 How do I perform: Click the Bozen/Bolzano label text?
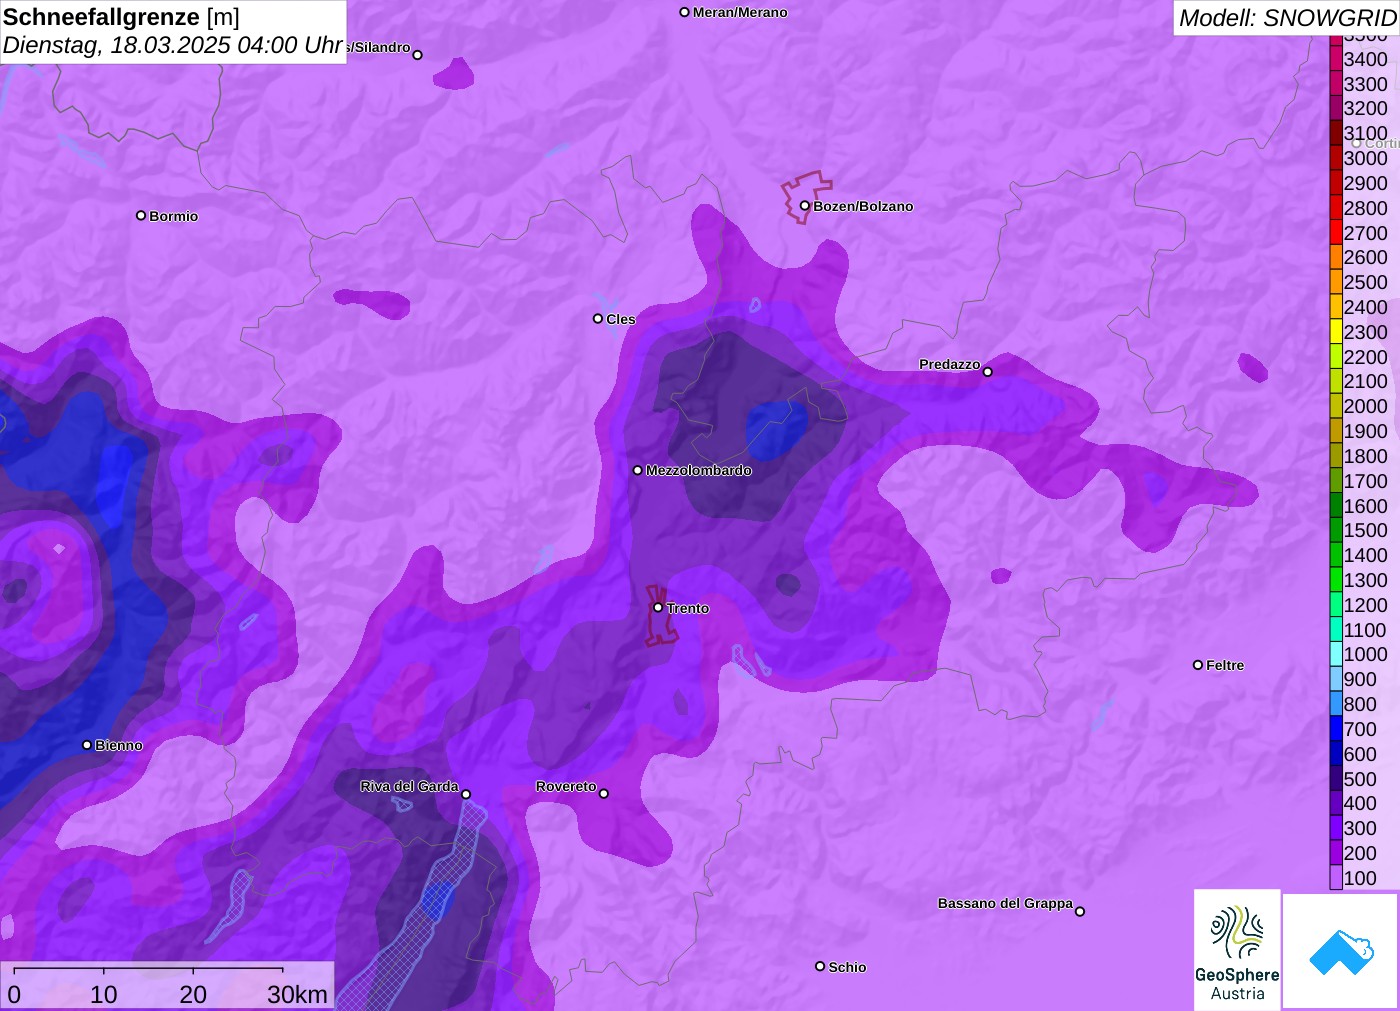click(x=863, y=206)
